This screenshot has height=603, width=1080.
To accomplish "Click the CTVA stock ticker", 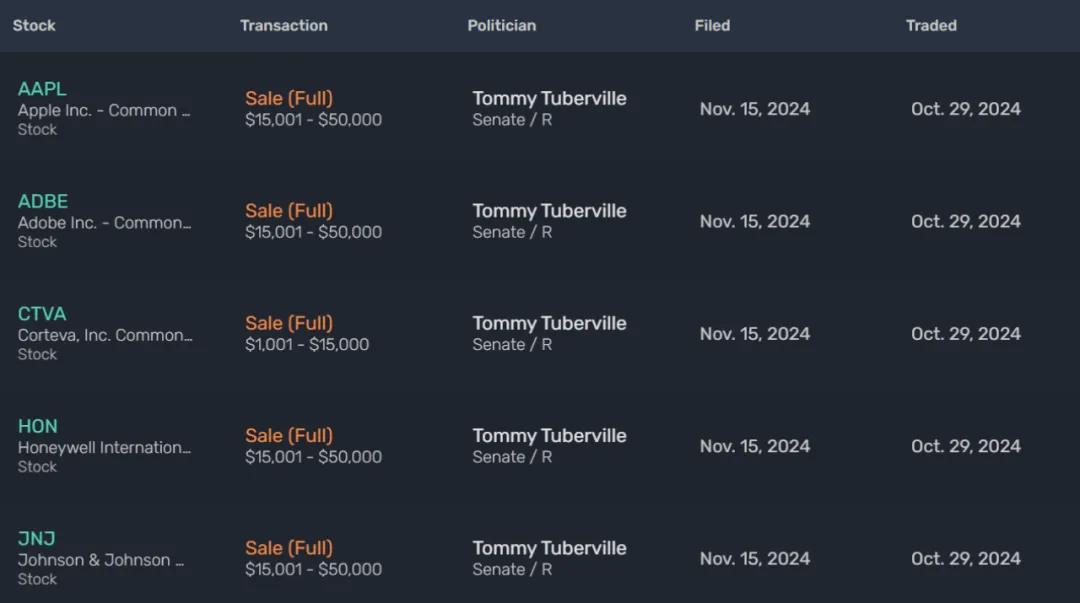I will tap(42, 314).
